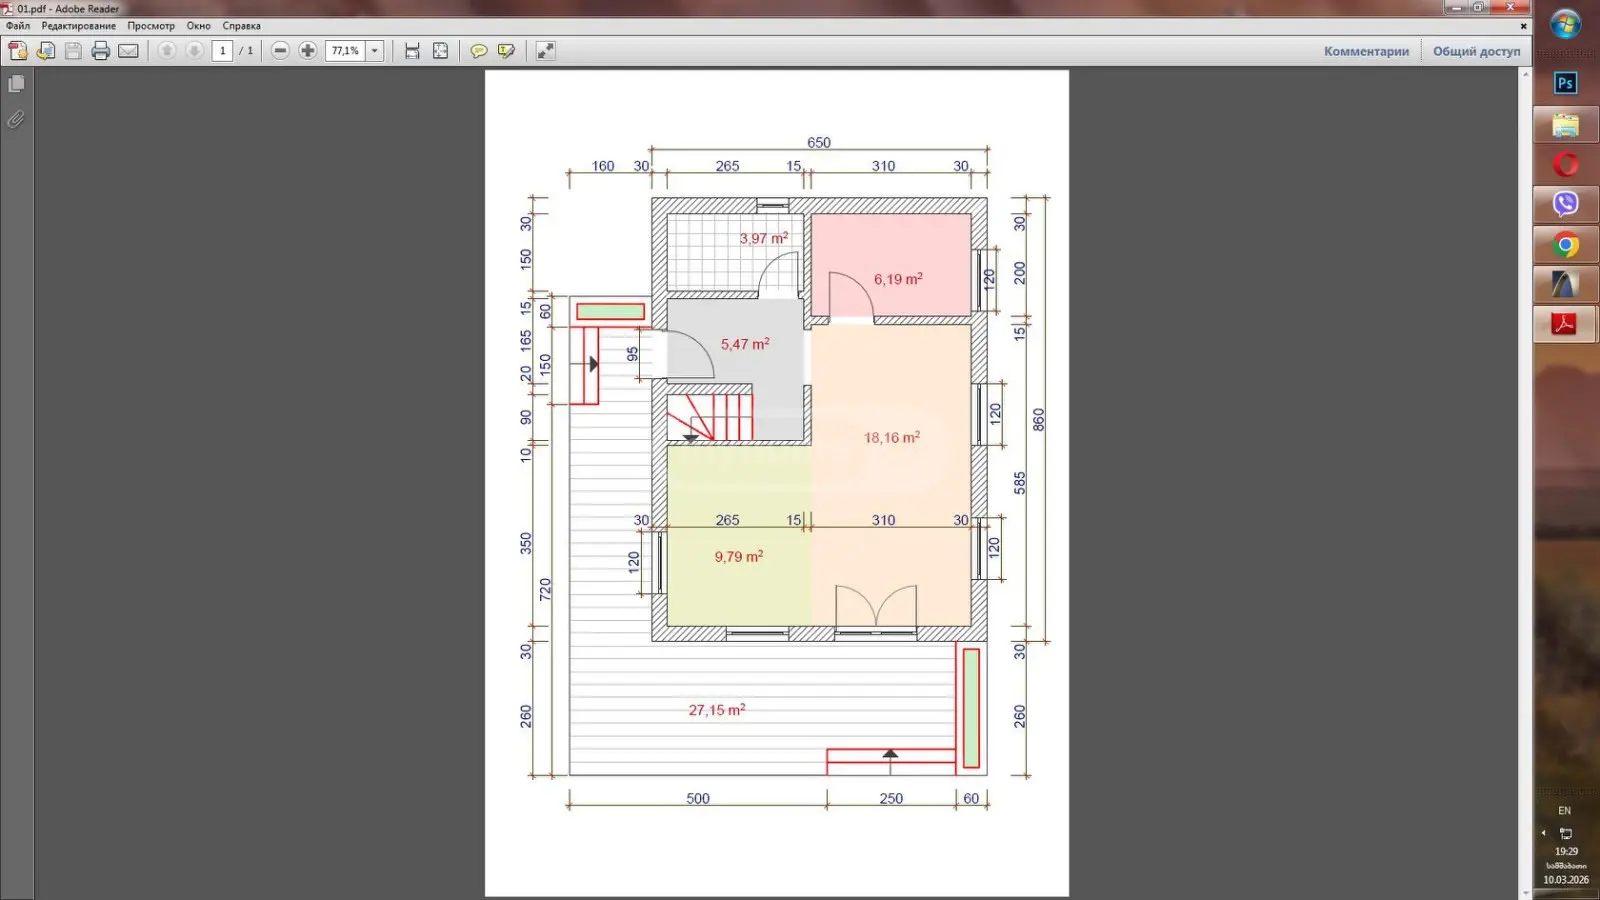Open the attachments paperclip panel icon
The height and width of the screenshot is (900, 1600).
coord(16,119)
